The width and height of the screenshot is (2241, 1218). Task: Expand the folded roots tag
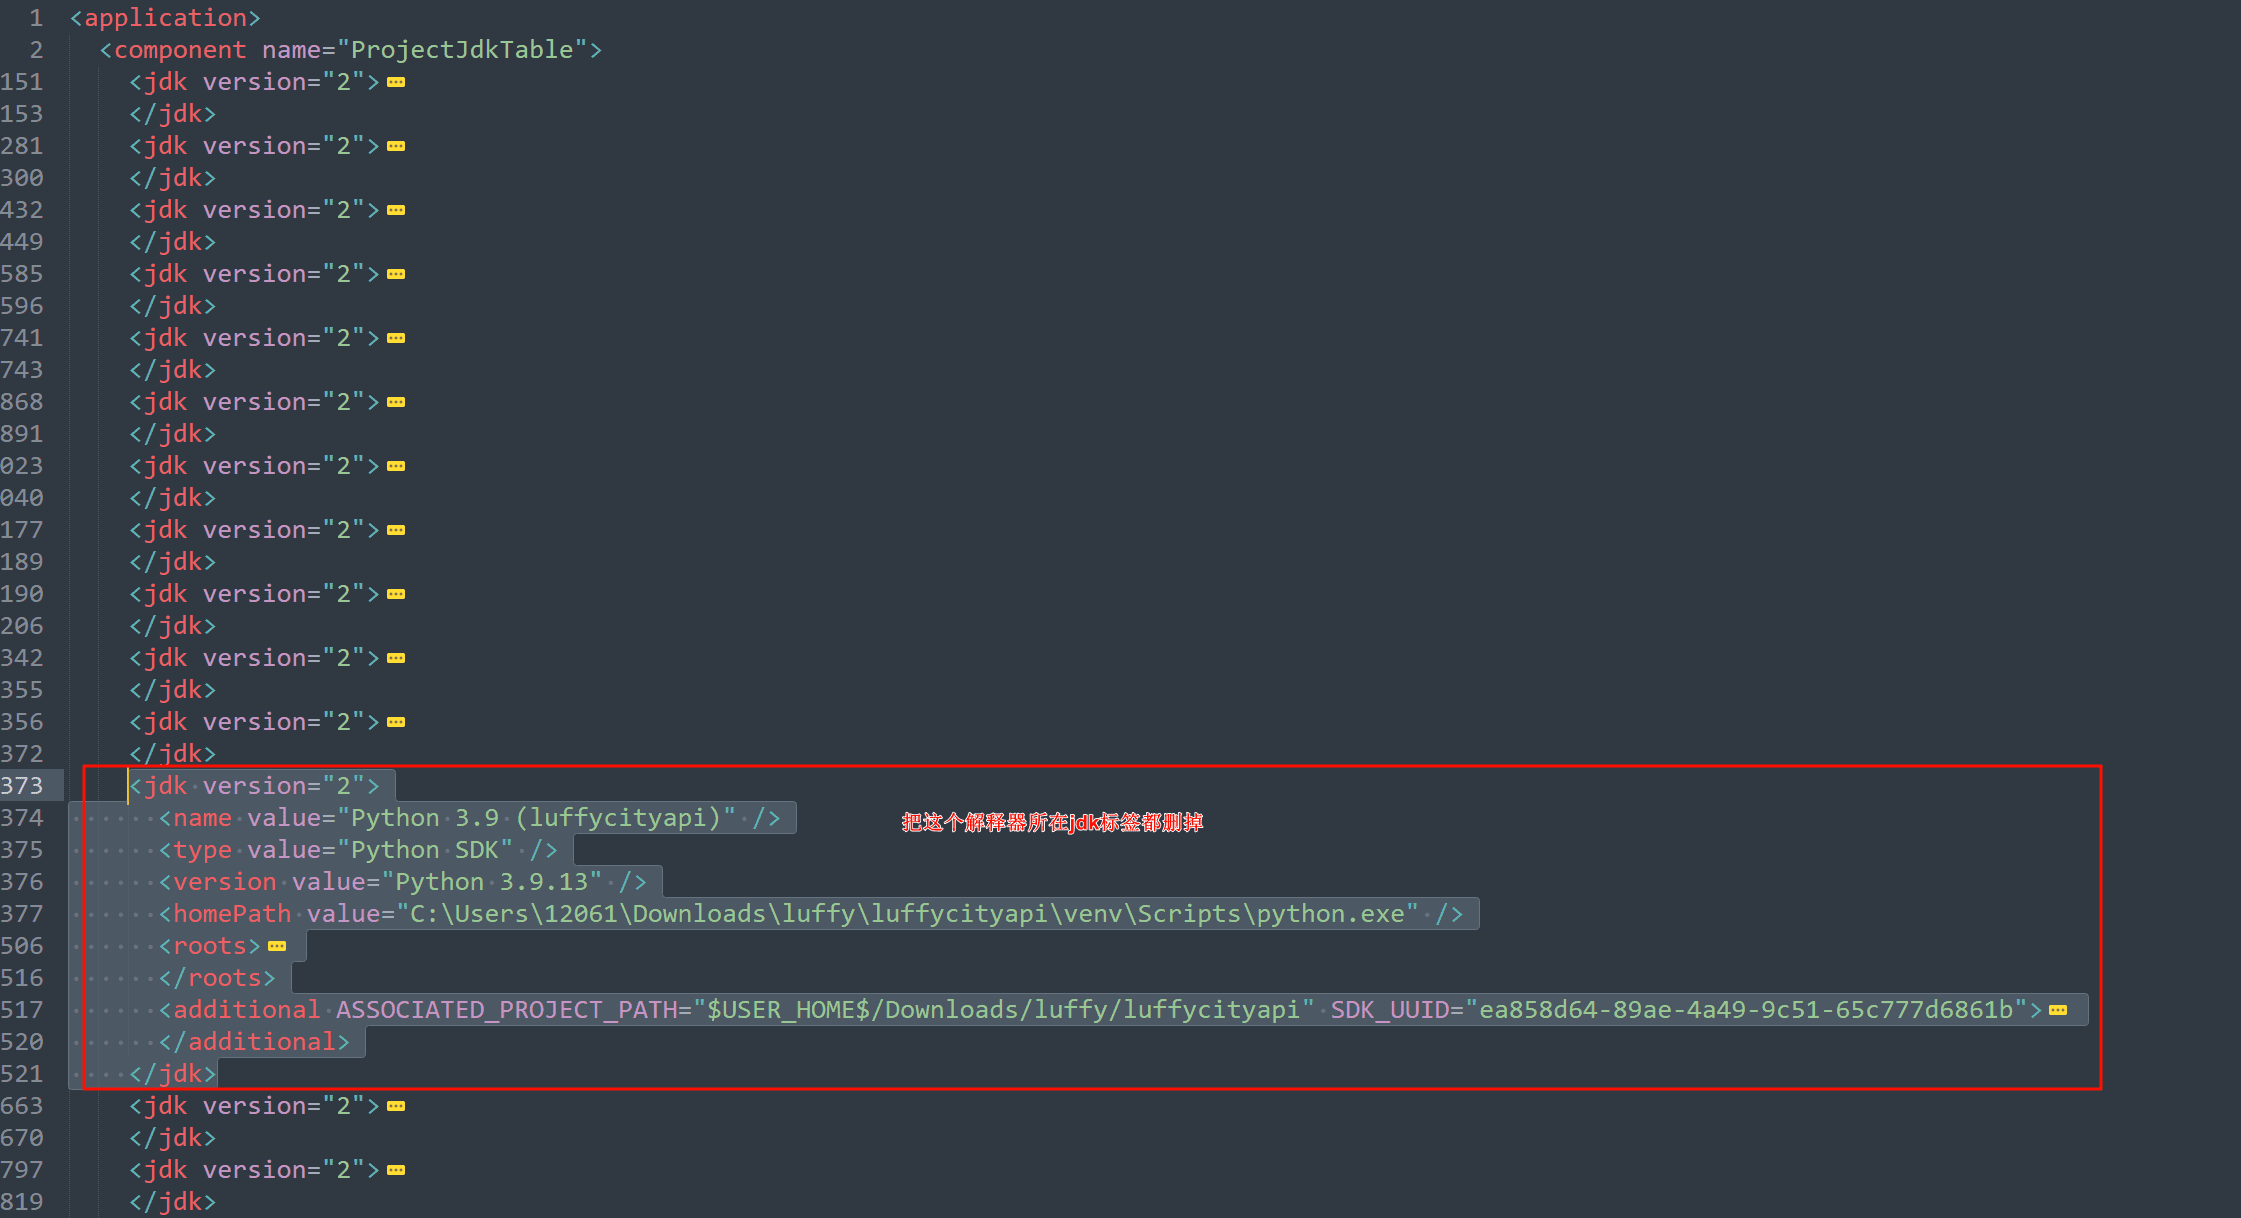point(277,946)
